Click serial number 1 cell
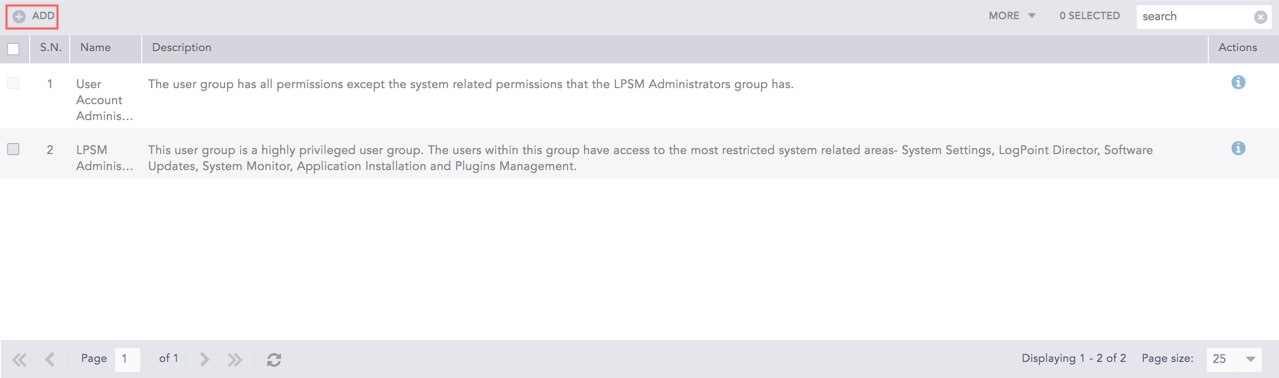1279x378 pixels. 50,84
